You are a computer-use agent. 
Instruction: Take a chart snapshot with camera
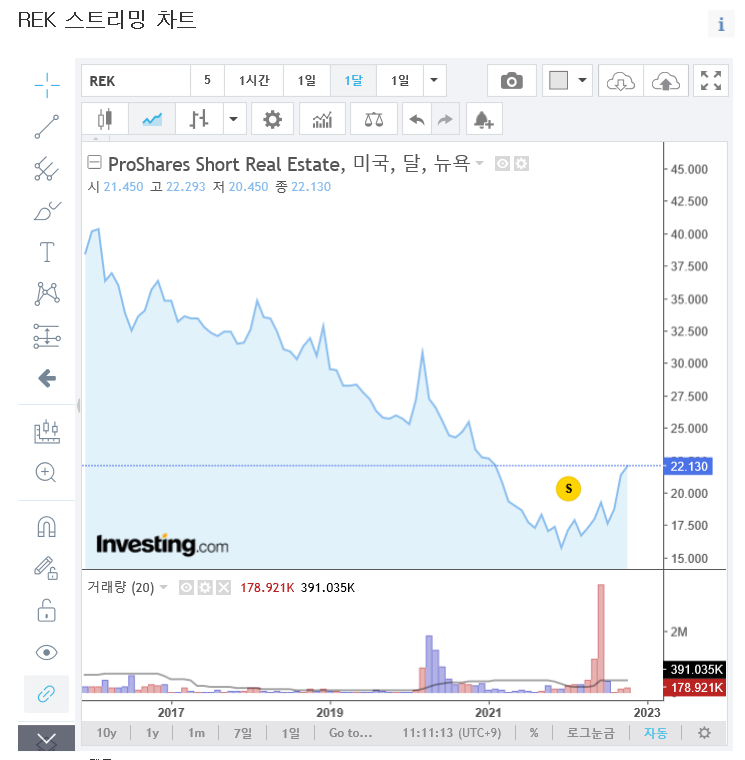click(512, 80)
